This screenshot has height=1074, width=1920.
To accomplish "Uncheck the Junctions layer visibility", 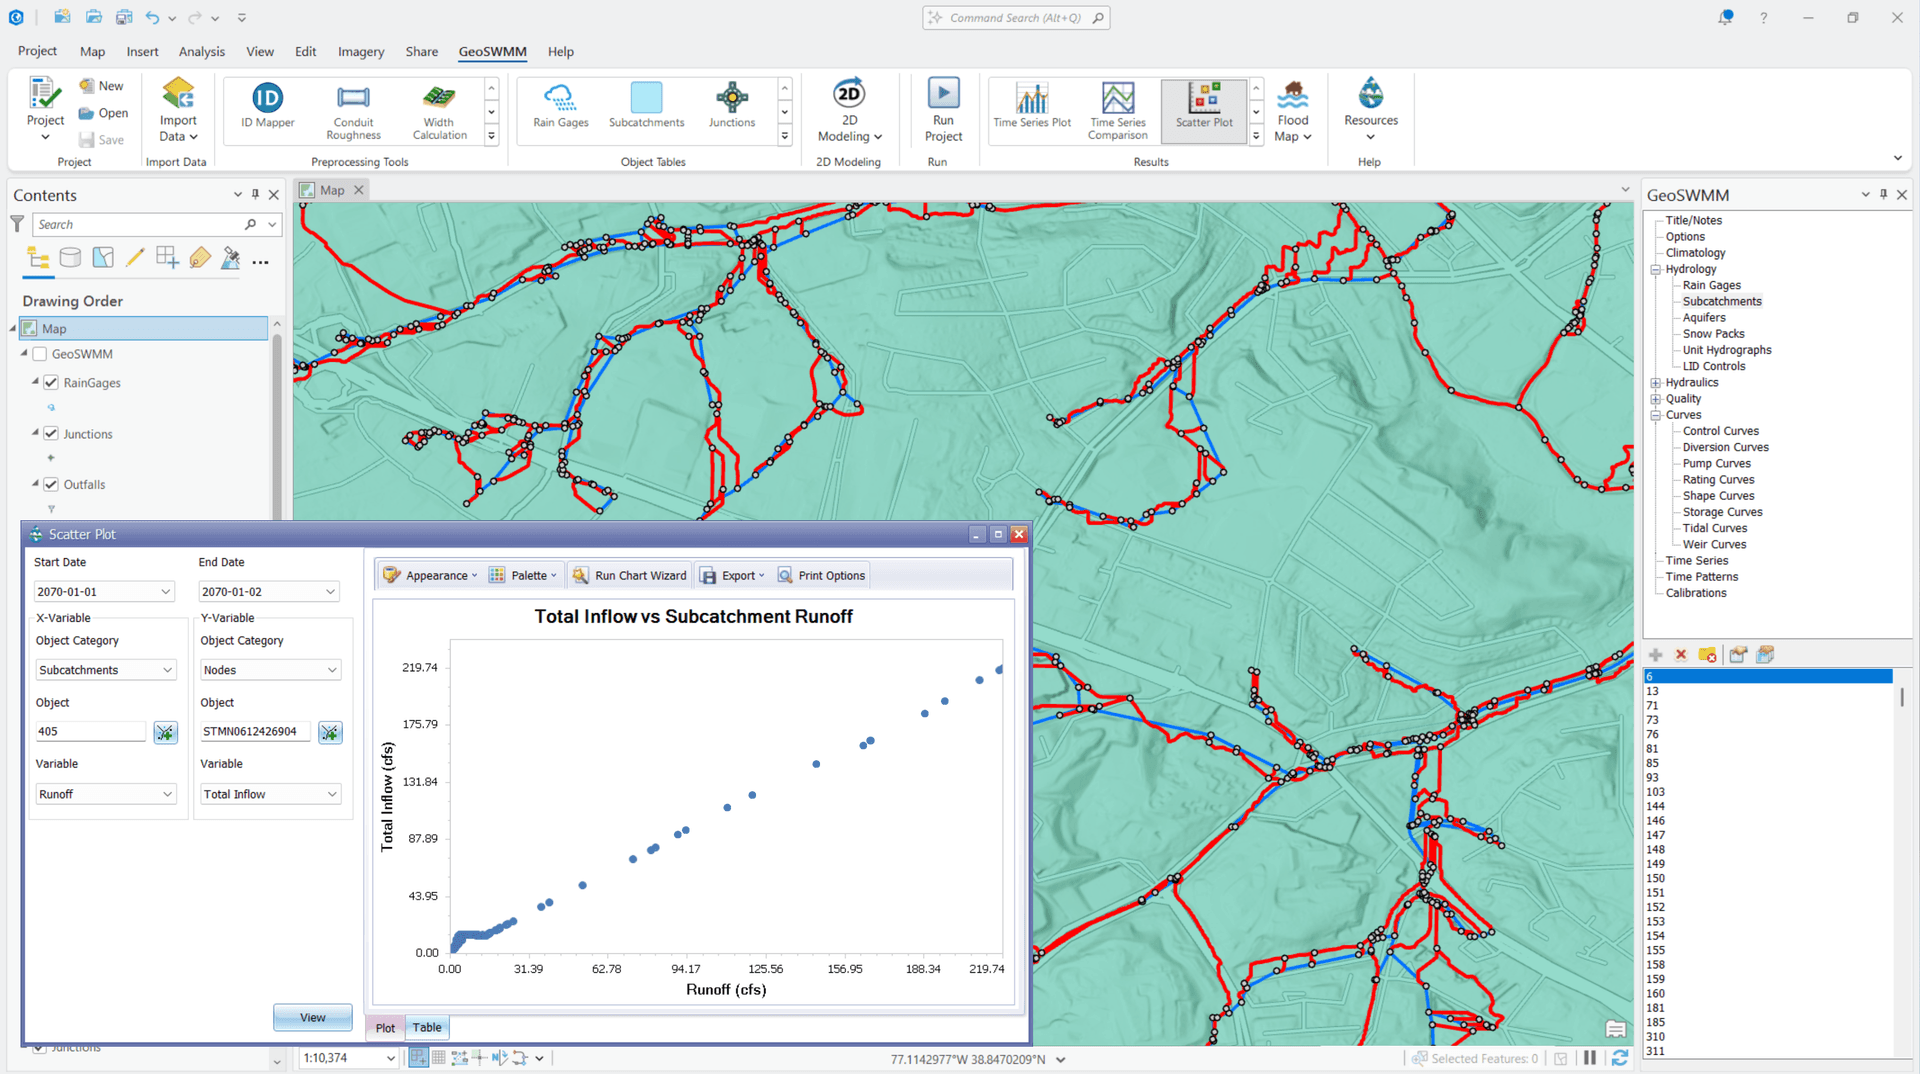I will pos(50,433).
